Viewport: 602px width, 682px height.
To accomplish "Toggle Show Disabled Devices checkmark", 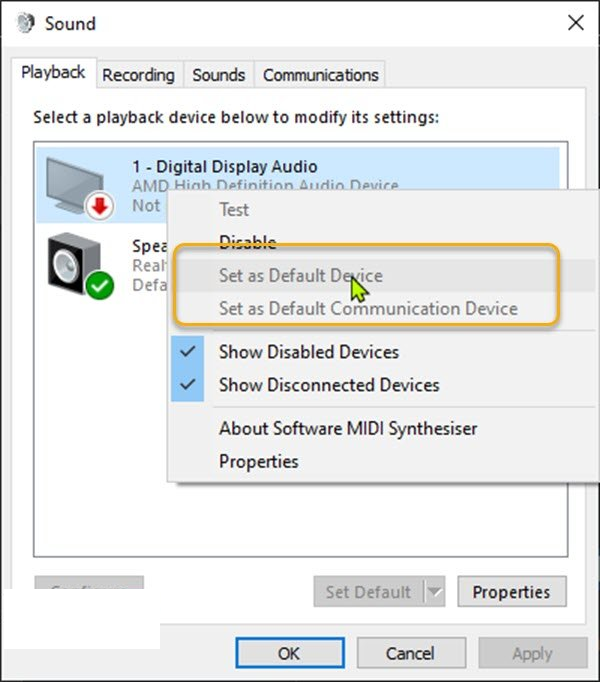I will click(x=187, y=351).
